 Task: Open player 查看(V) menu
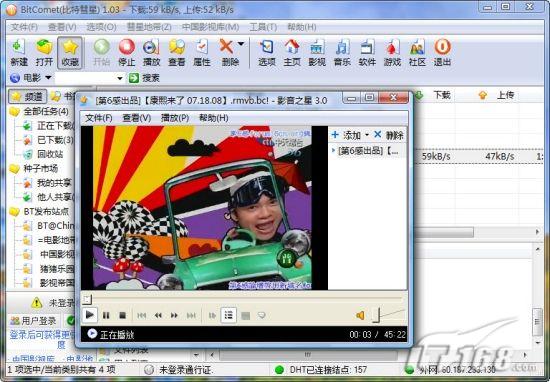click(137, 118)
